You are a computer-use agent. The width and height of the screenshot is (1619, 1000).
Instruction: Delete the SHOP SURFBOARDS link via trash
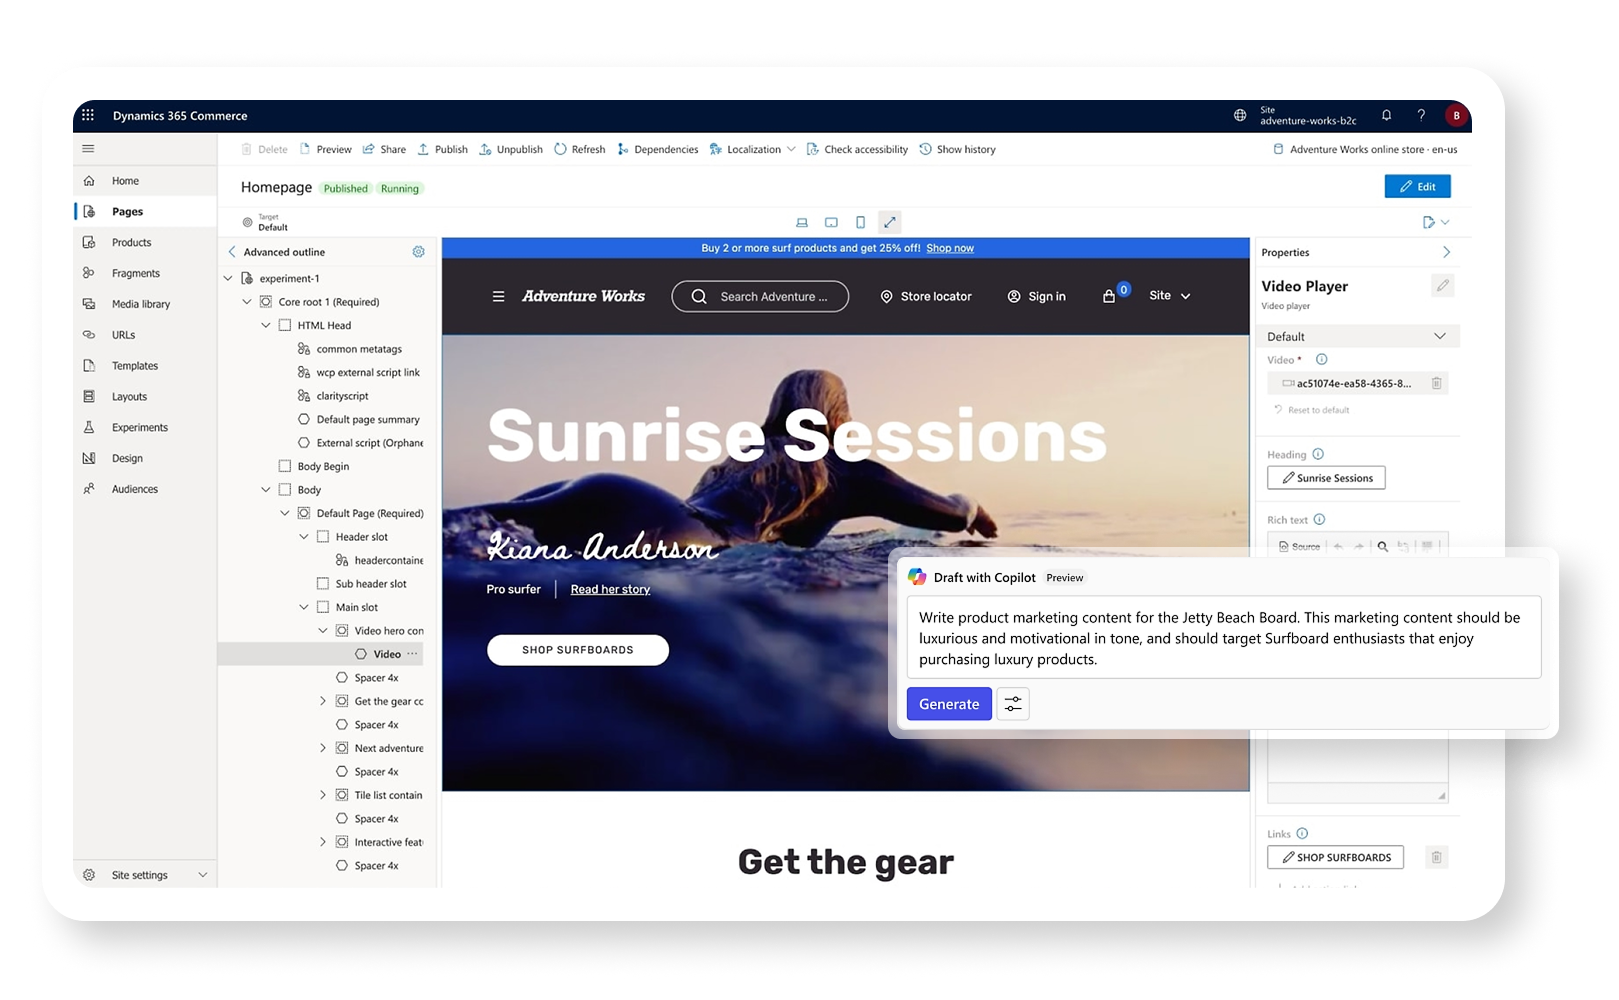1436,857
